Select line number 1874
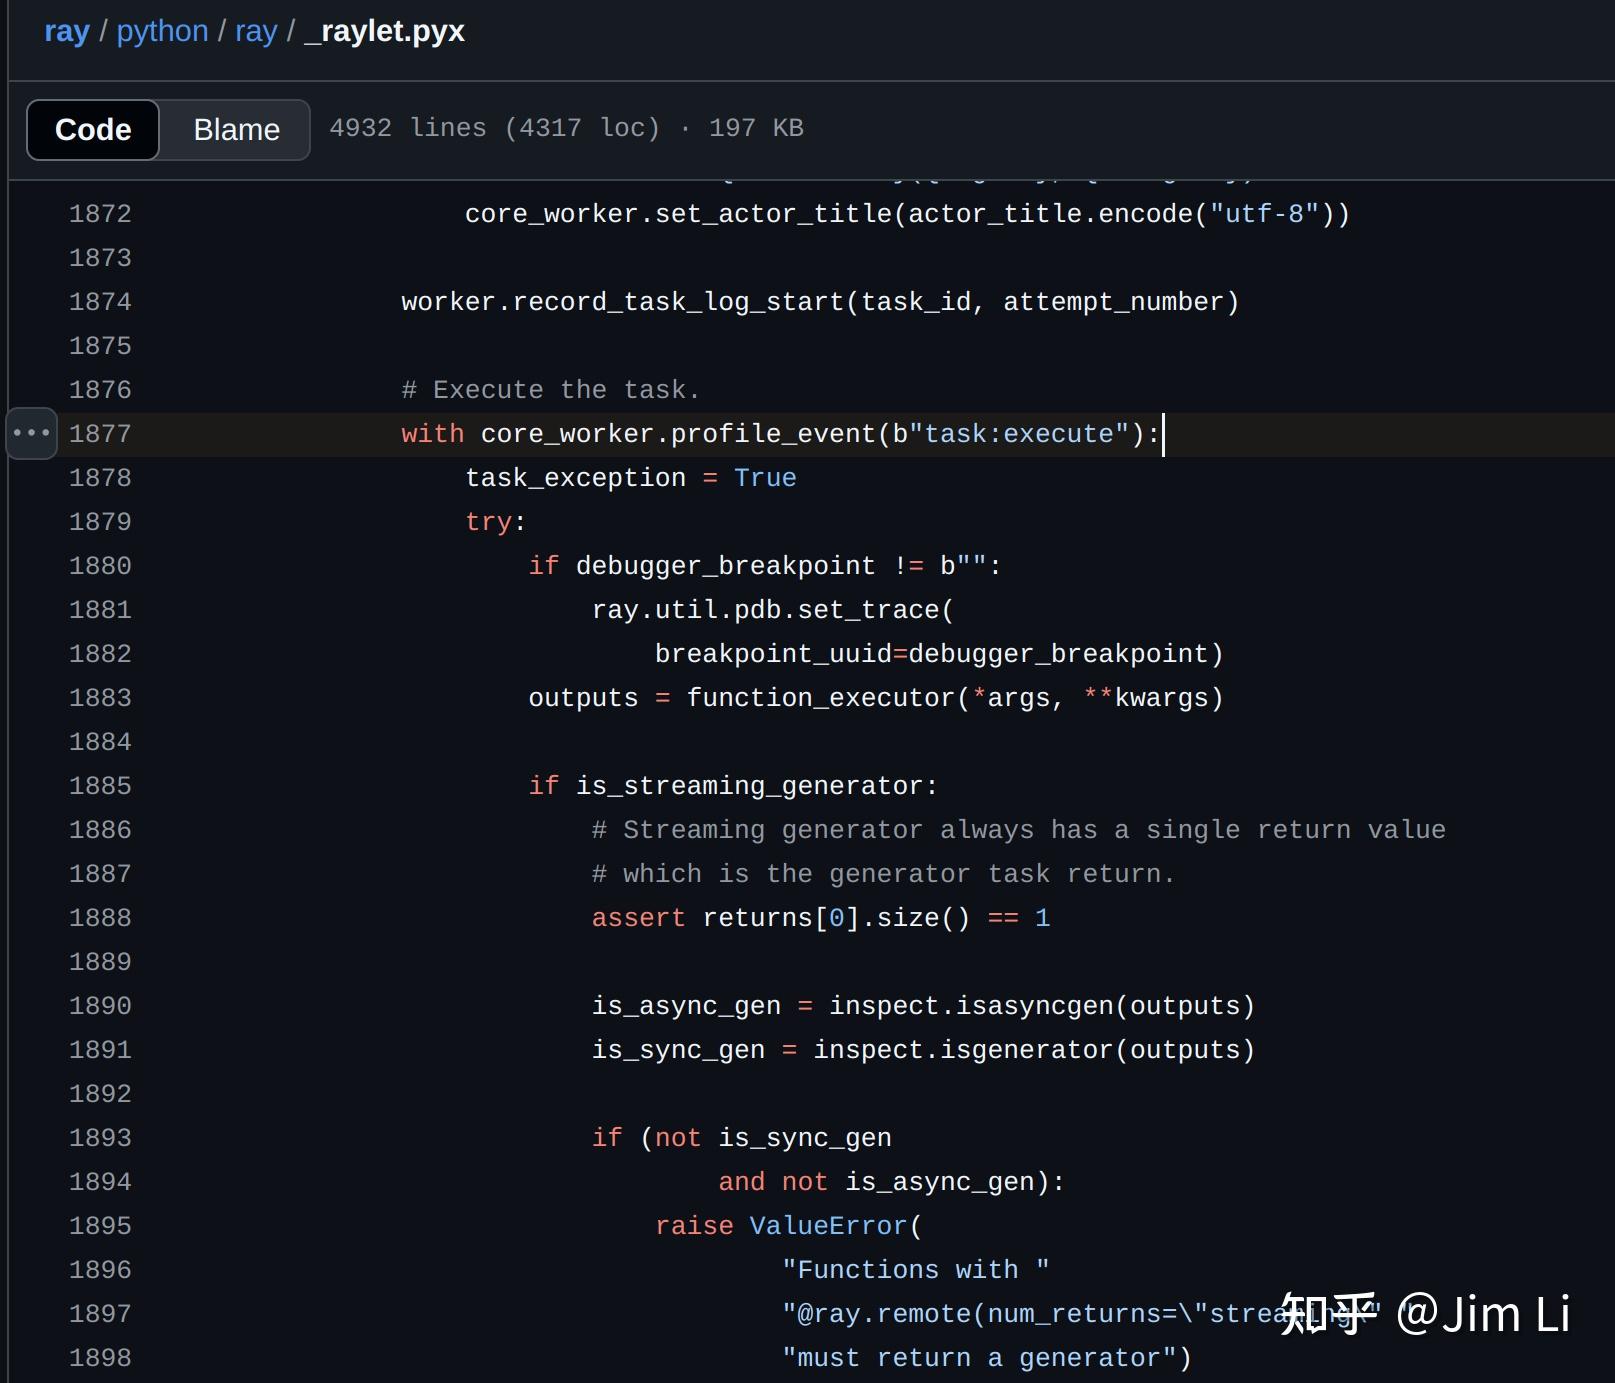This screenshot has height=1383, width=1615. pyautogui.click(x=100, y=302)
